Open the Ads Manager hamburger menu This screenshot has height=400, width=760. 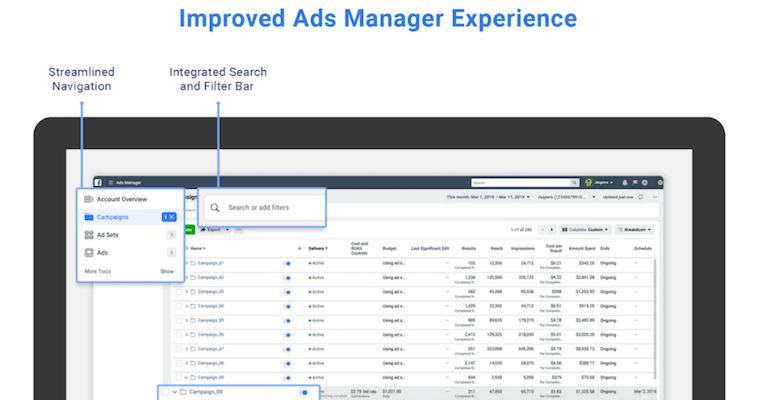[x=111, y=182]
